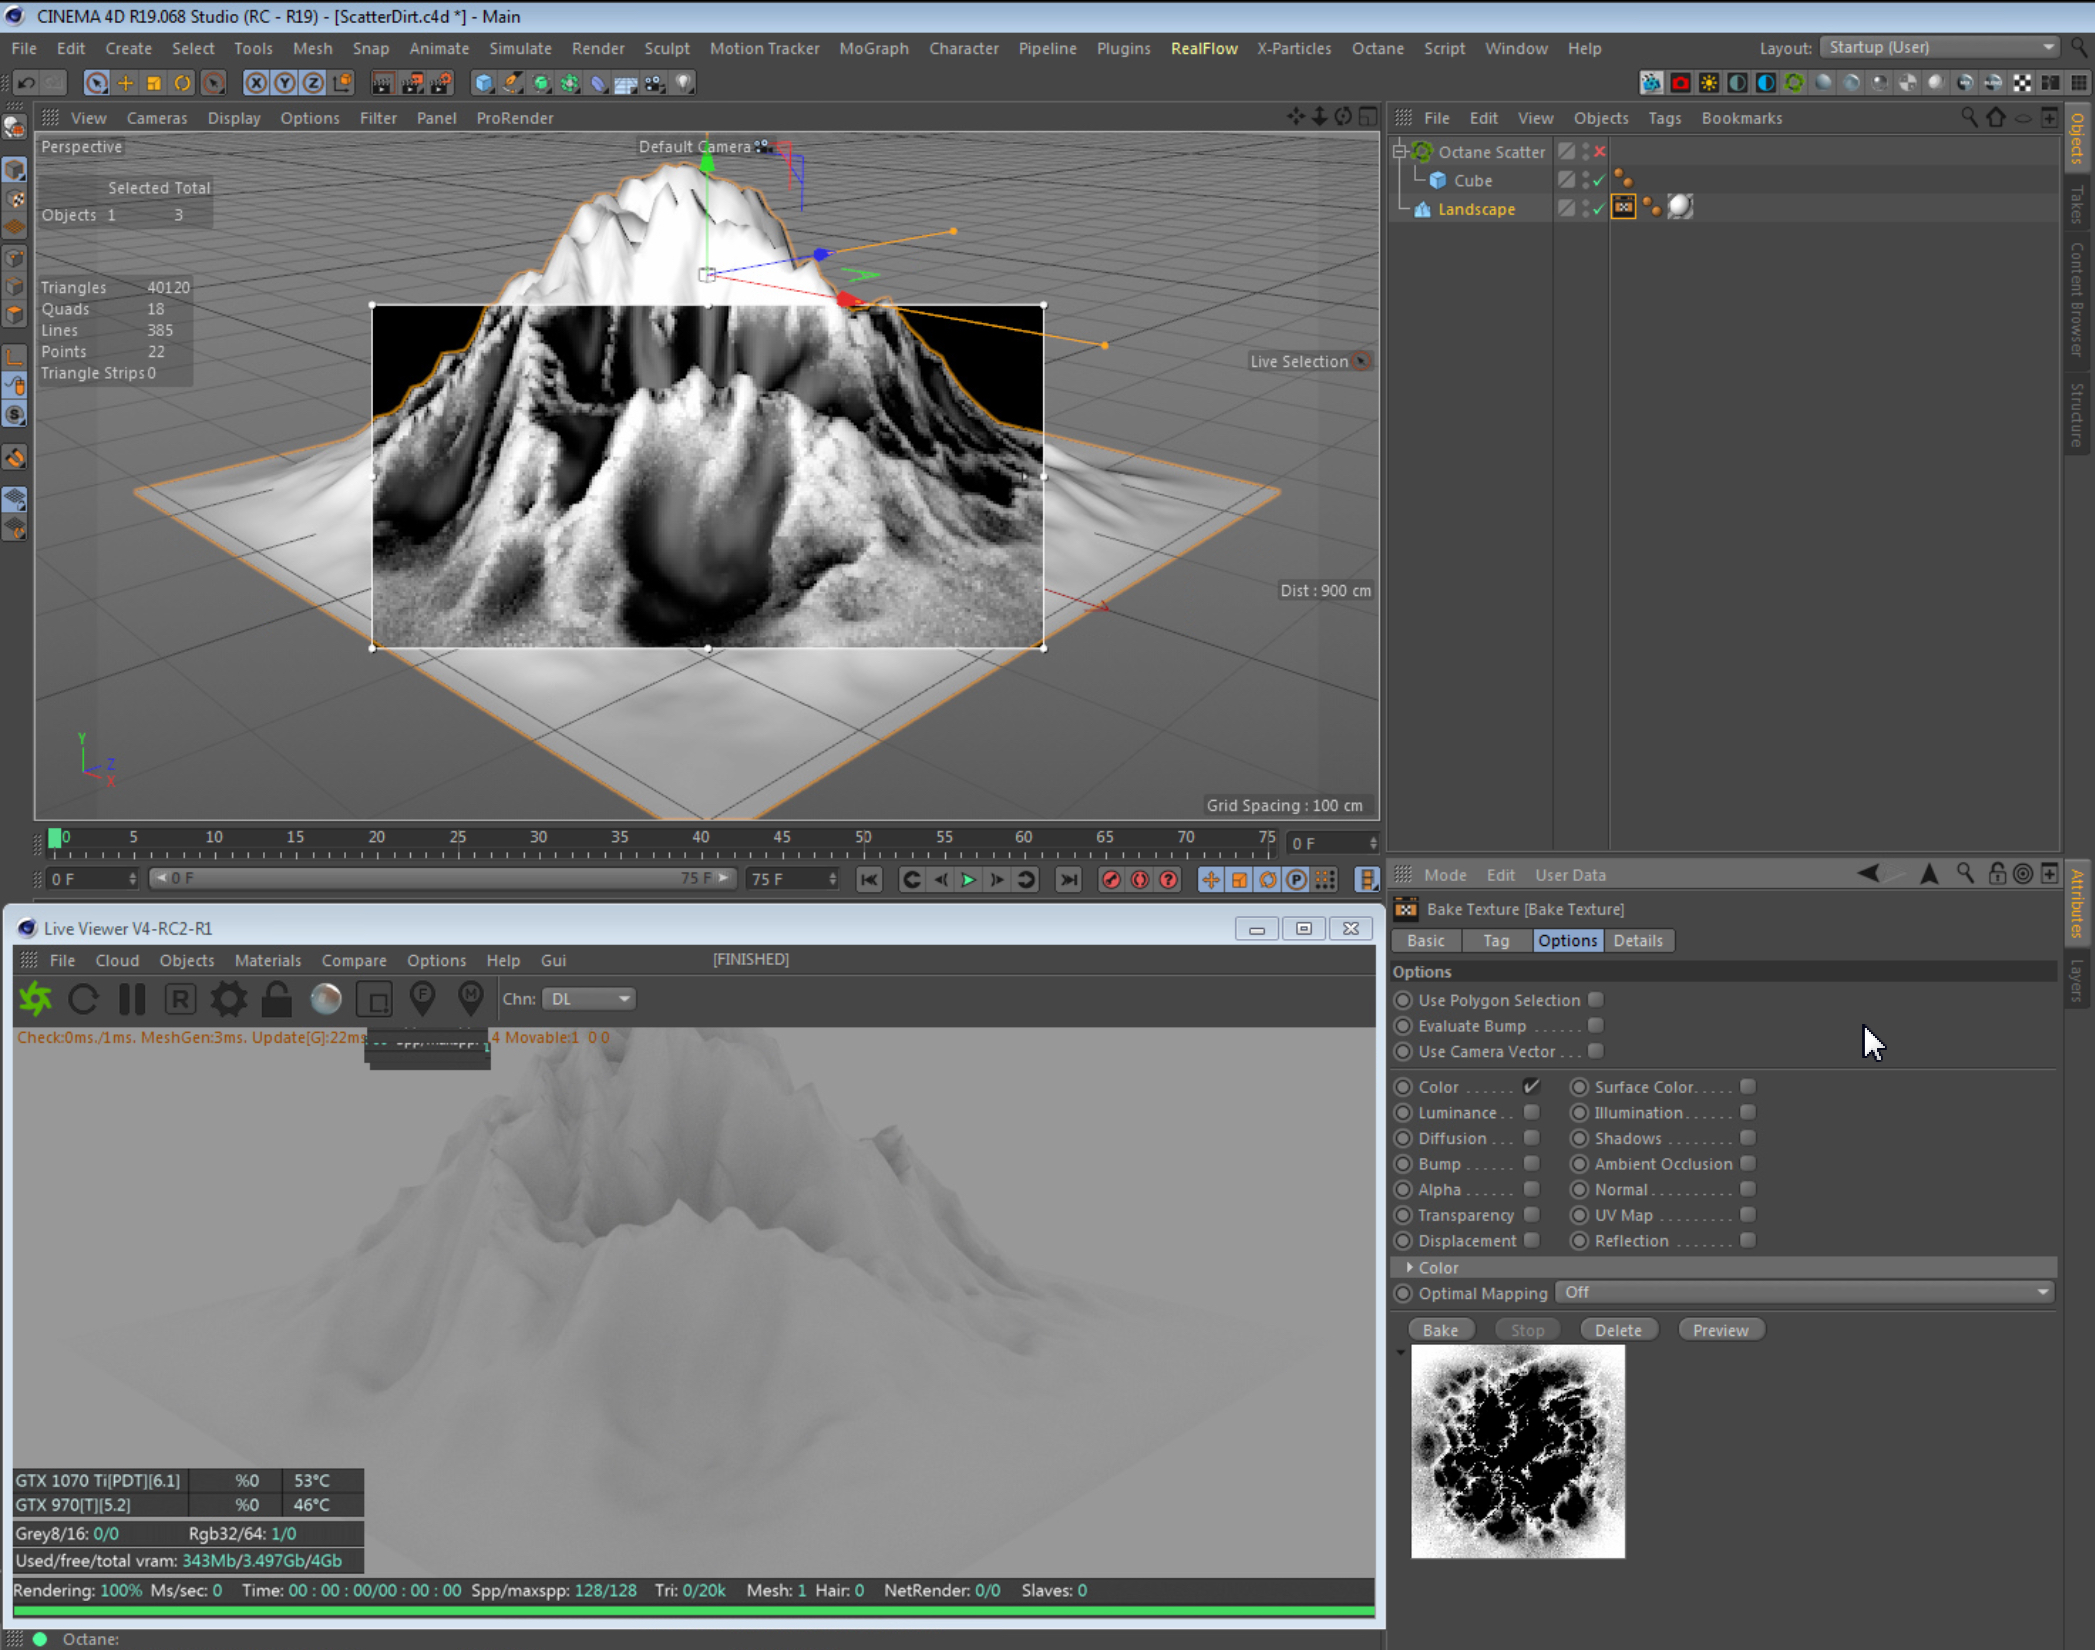
Task: Click the Preview button
Action: tap(1720, 1330)
